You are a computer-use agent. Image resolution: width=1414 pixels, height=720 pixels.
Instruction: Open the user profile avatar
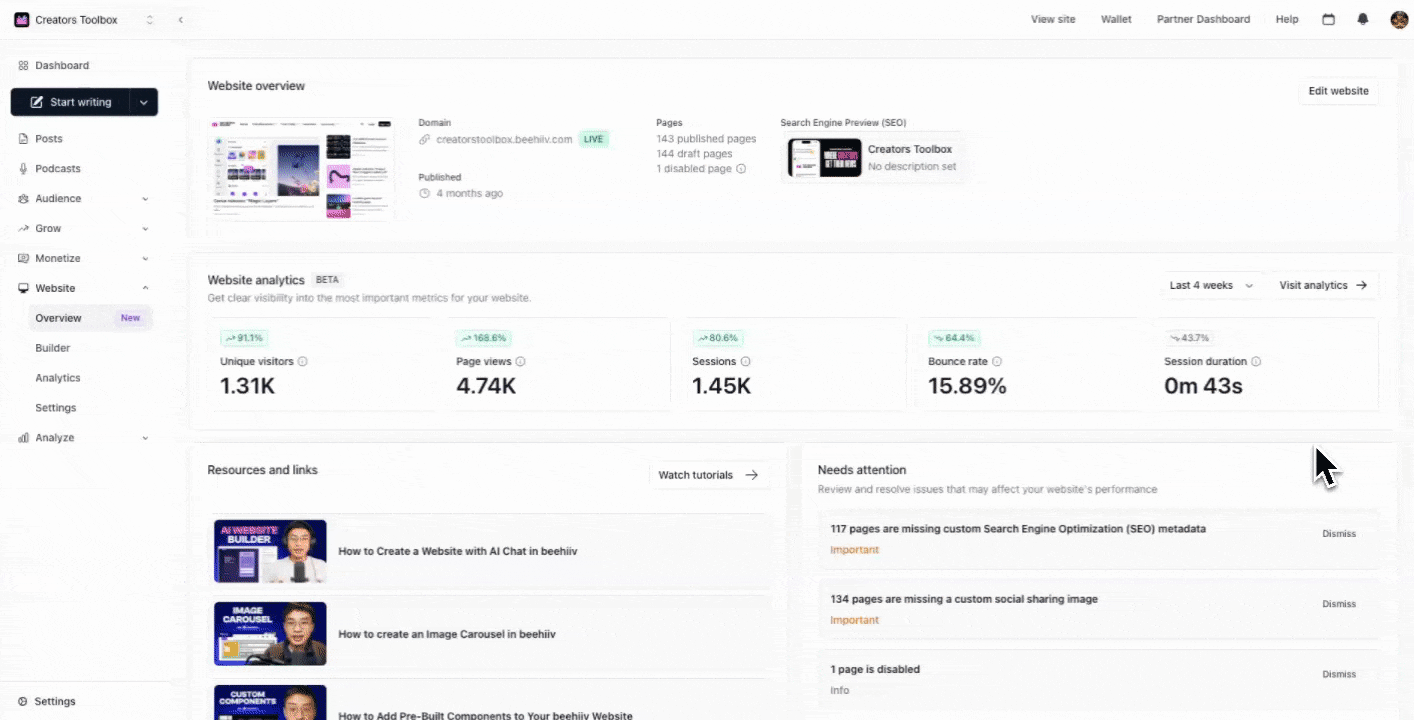click(x=1399, y=19)
